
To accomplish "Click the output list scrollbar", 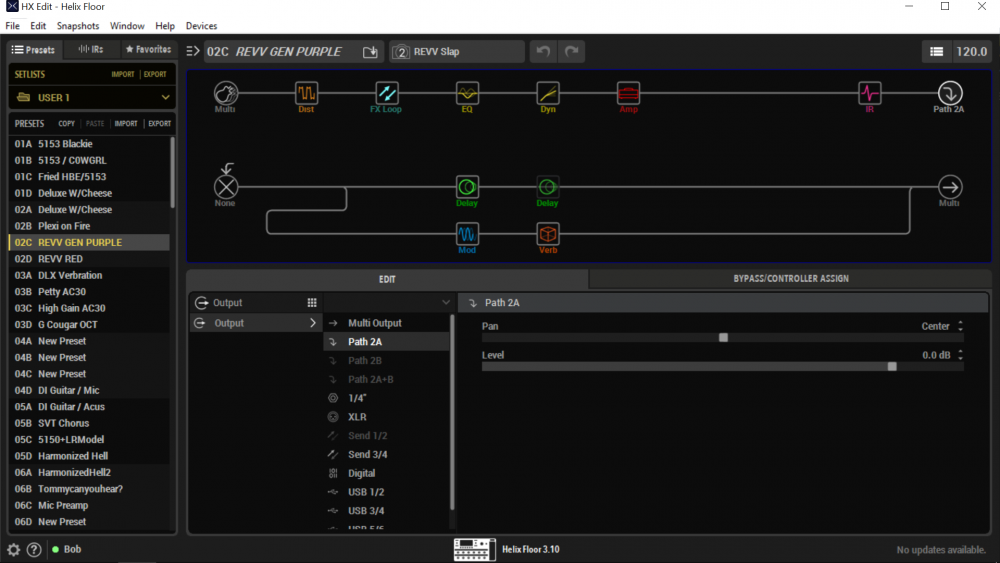I will click(453, 412).
